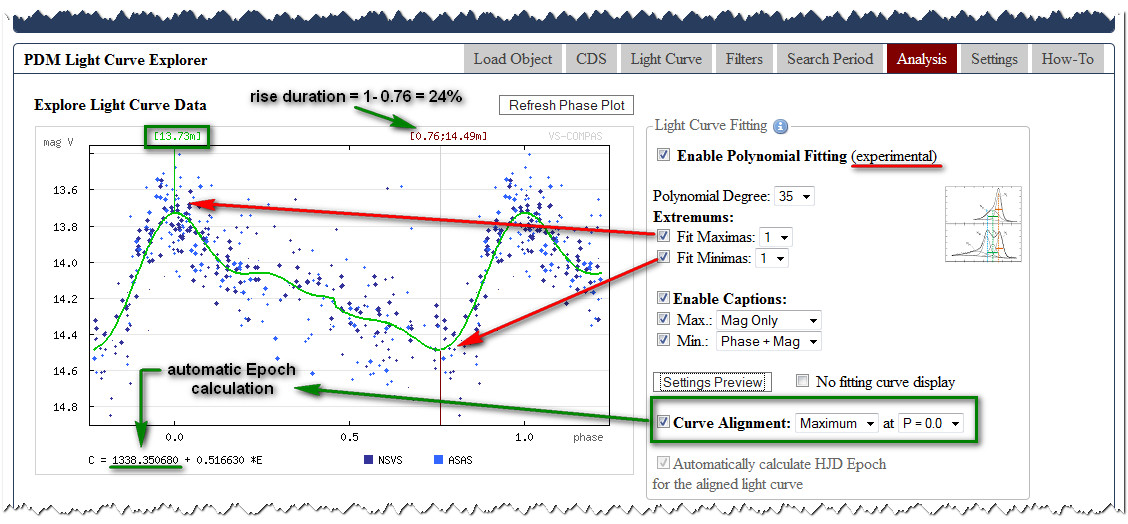Enable No fitting curve display option
The height and width of the screenshot is (524, 1128).
coord(802,381)
